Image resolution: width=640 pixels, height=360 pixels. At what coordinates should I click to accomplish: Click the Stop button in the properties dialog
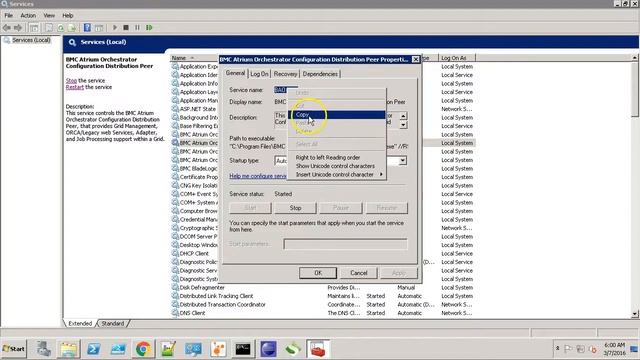pos(296,208)
